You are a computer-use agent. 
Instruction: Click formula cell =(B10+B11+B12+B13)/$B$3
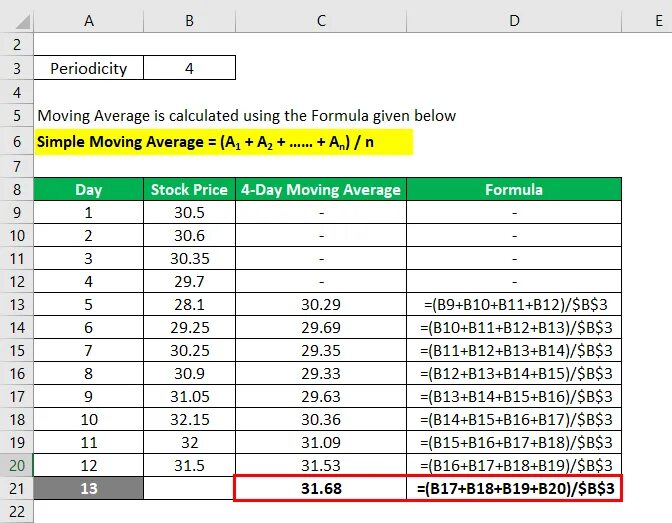pos(514,328)
